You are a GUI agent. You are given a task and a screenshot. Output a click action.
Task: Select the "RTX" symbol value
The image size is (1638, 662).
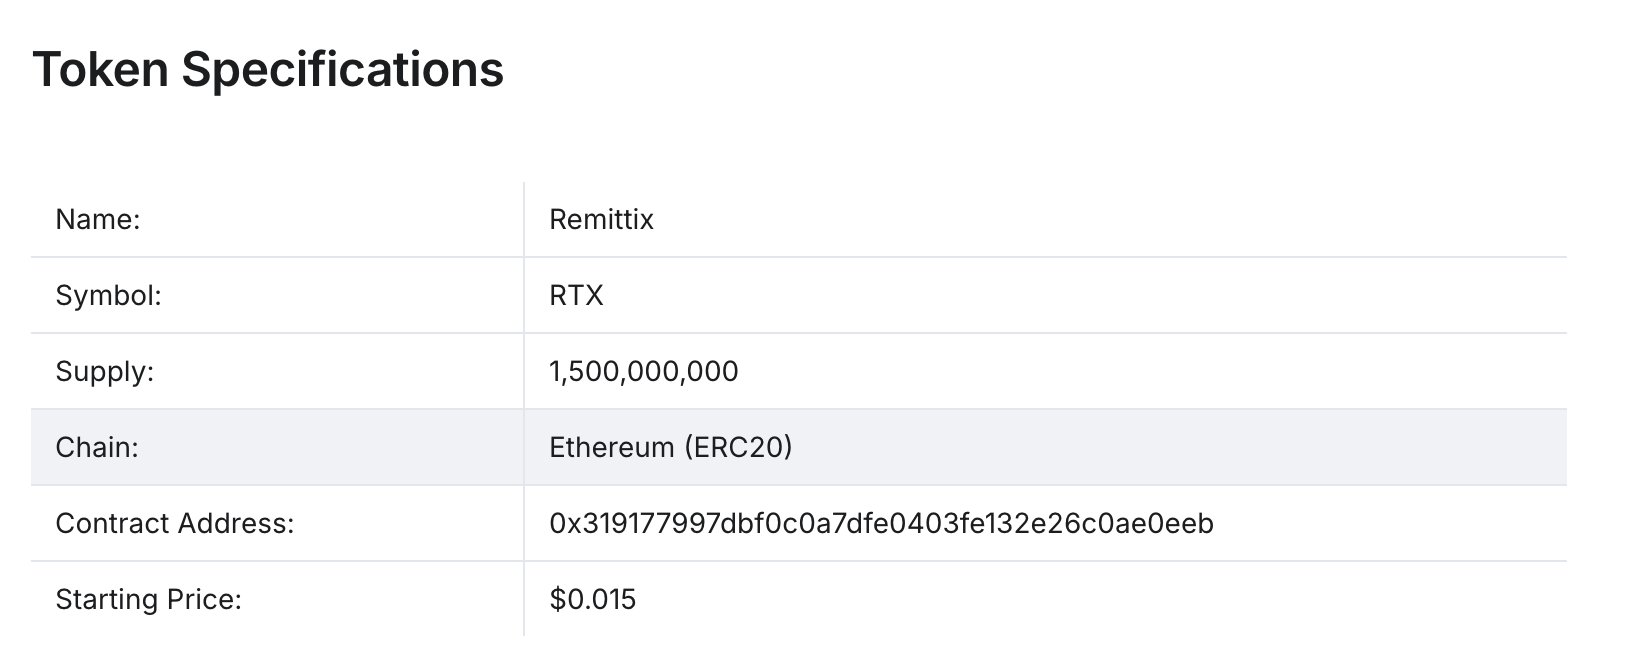click(576, 295)
